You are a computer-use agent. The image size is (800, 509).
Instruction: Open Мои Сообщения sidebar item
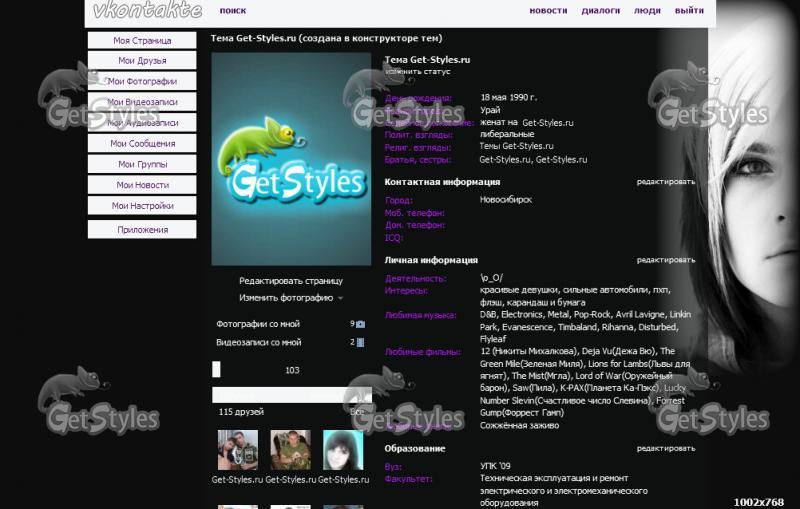tap(142, 143)
